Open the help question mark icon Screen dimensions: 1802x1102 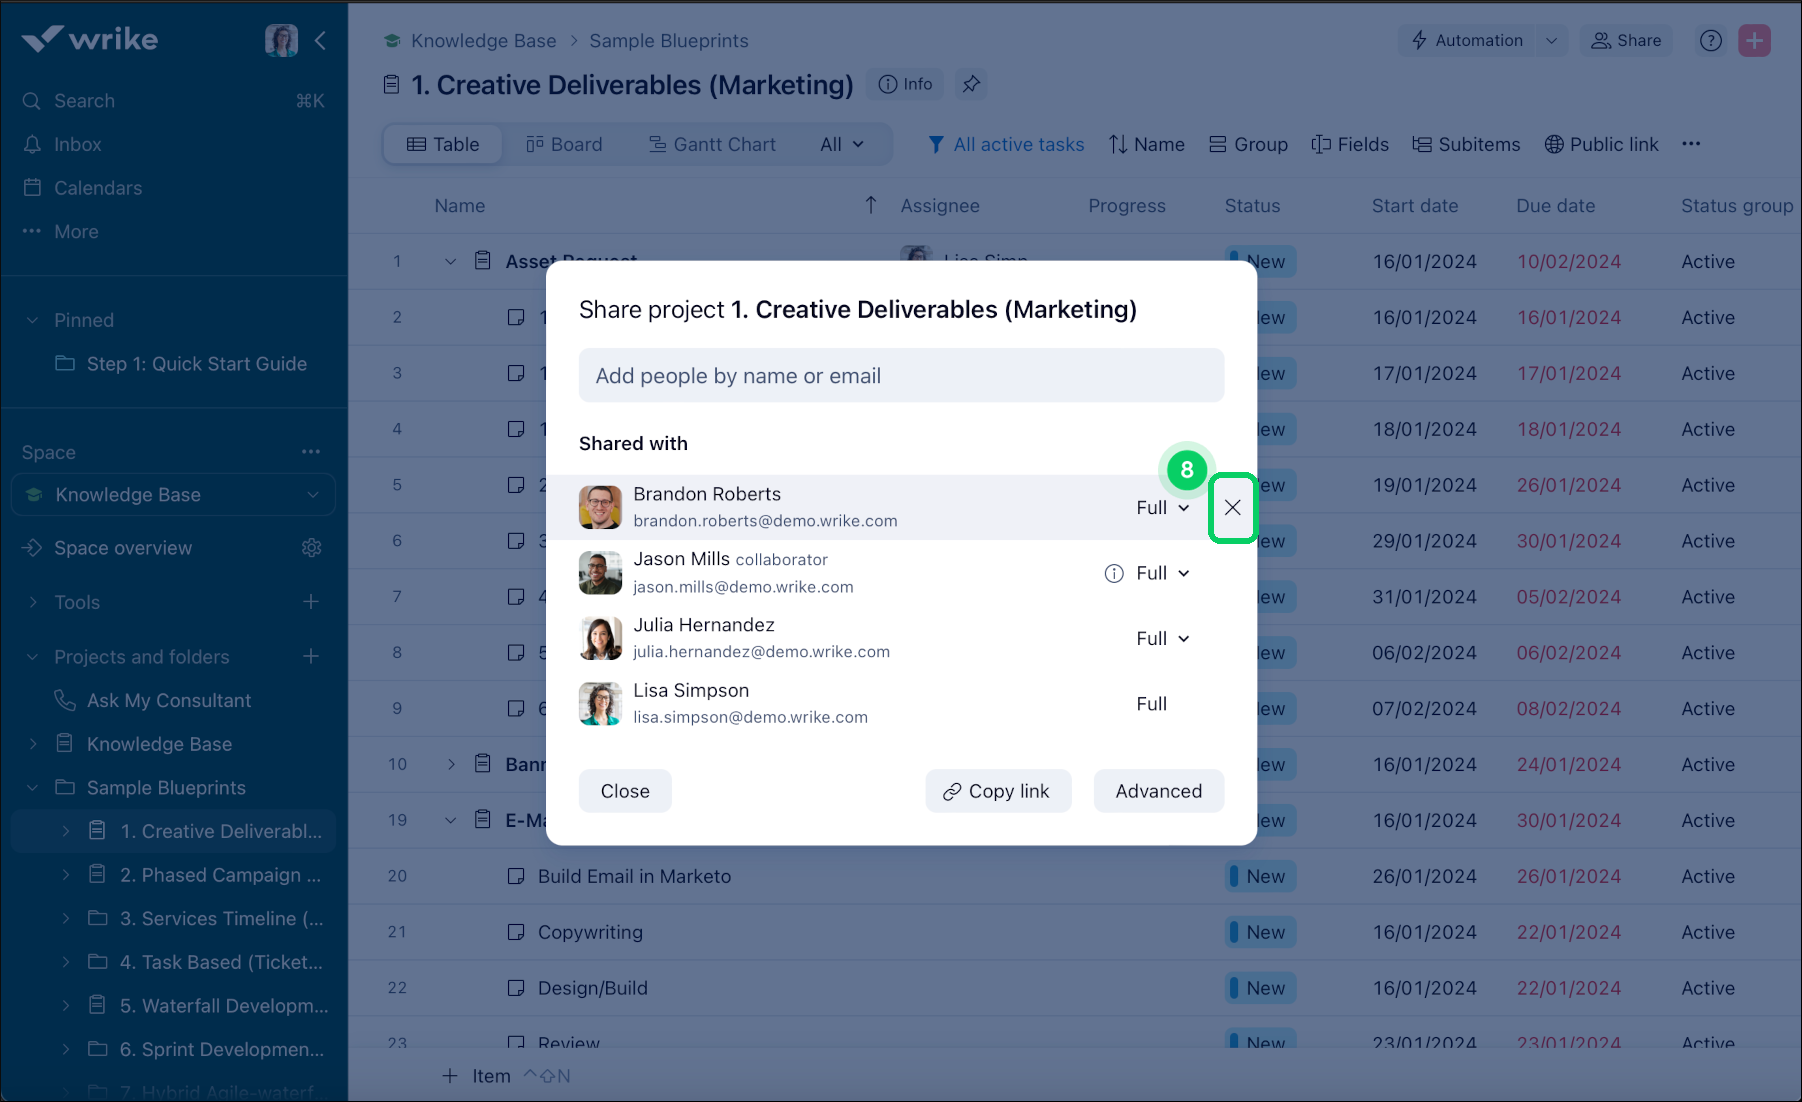click(x=1710, y=41)
